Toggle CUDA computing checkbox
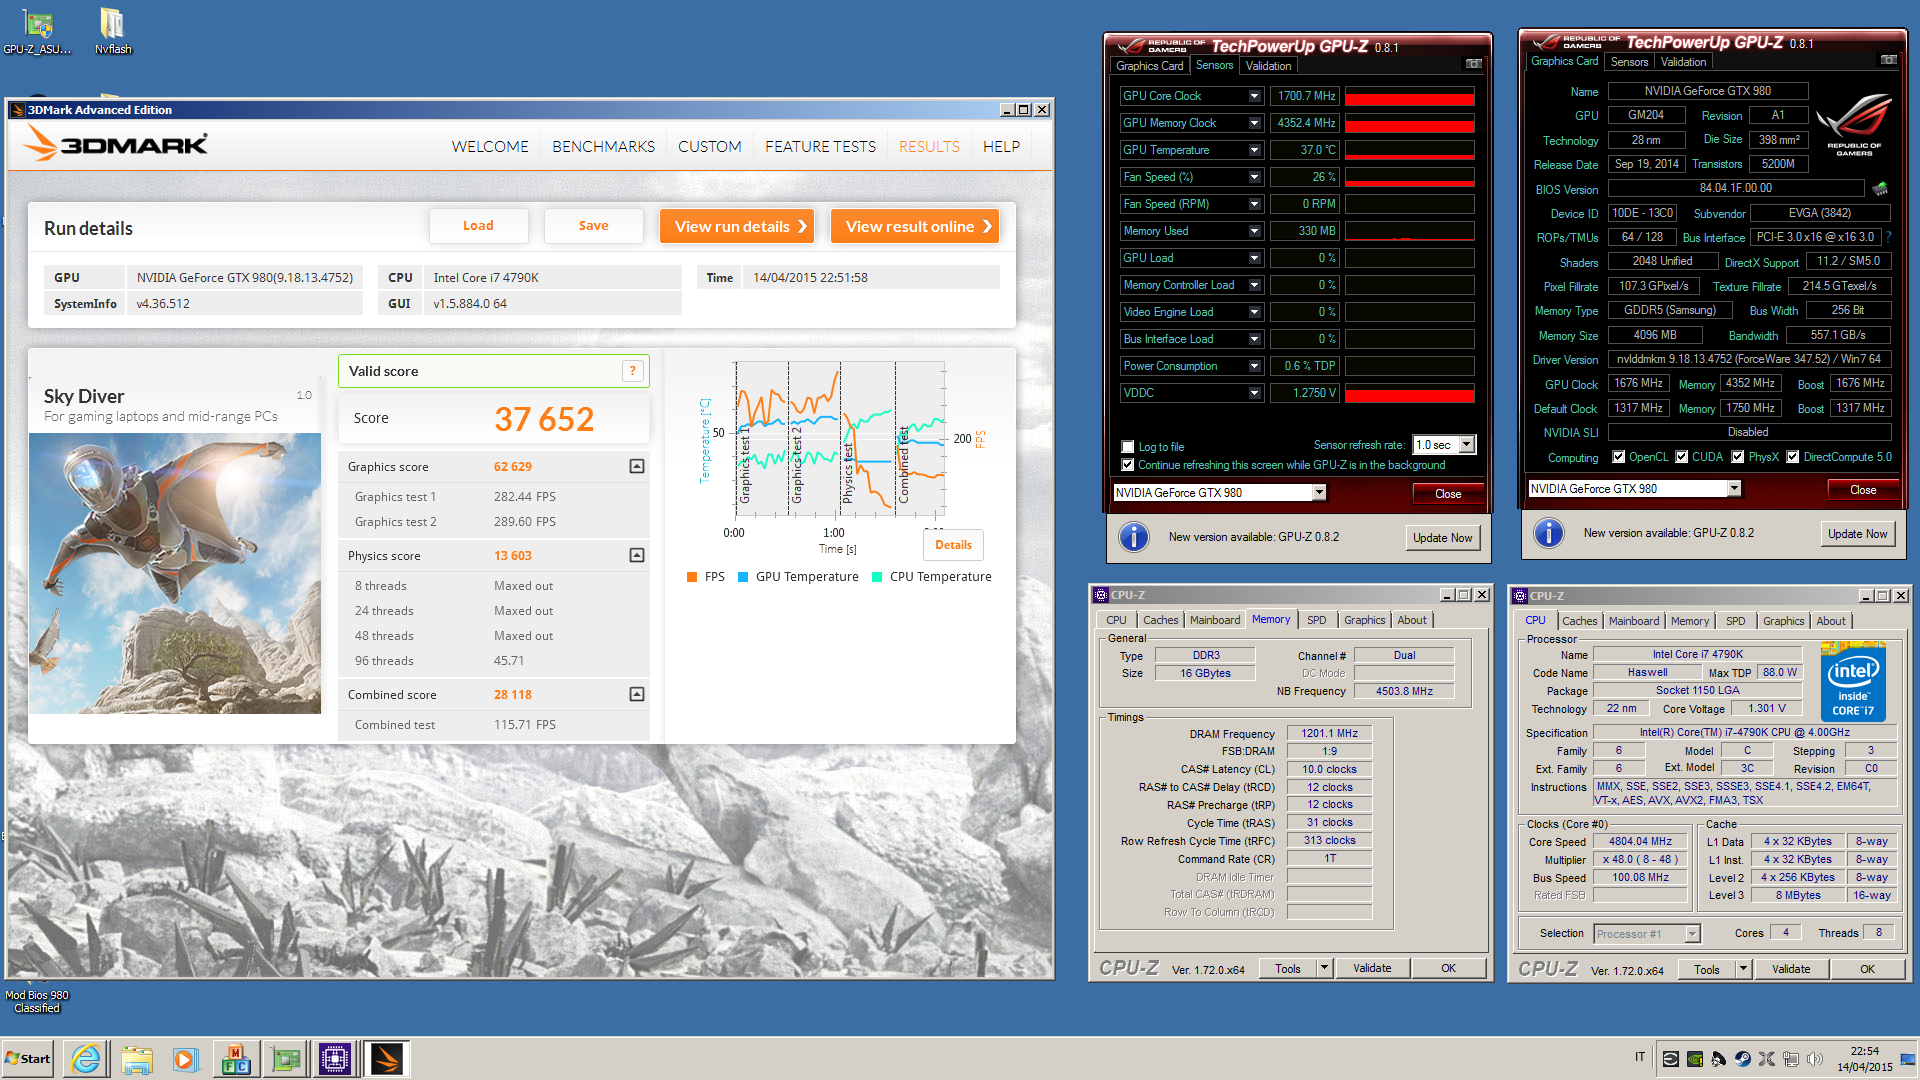 (x=1682, y=457)
